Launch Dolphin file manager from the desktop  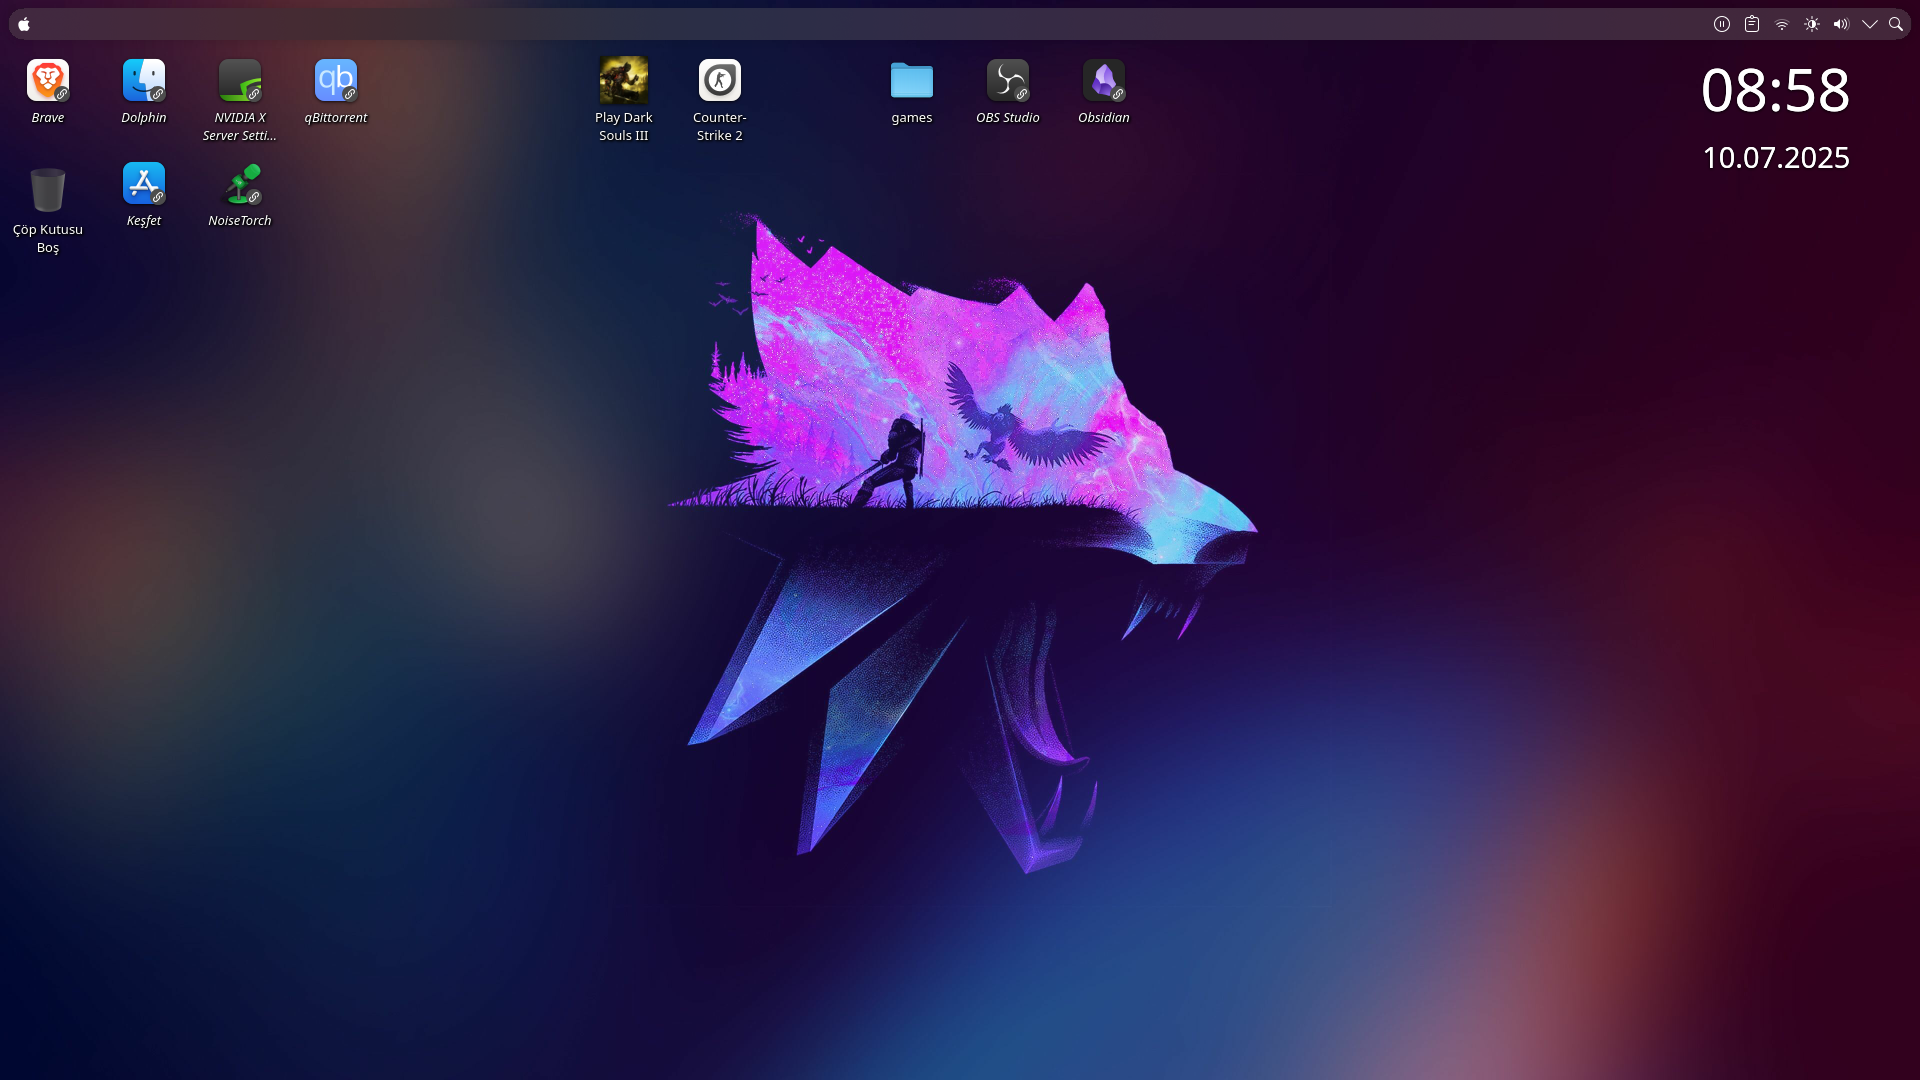[144, 81]
